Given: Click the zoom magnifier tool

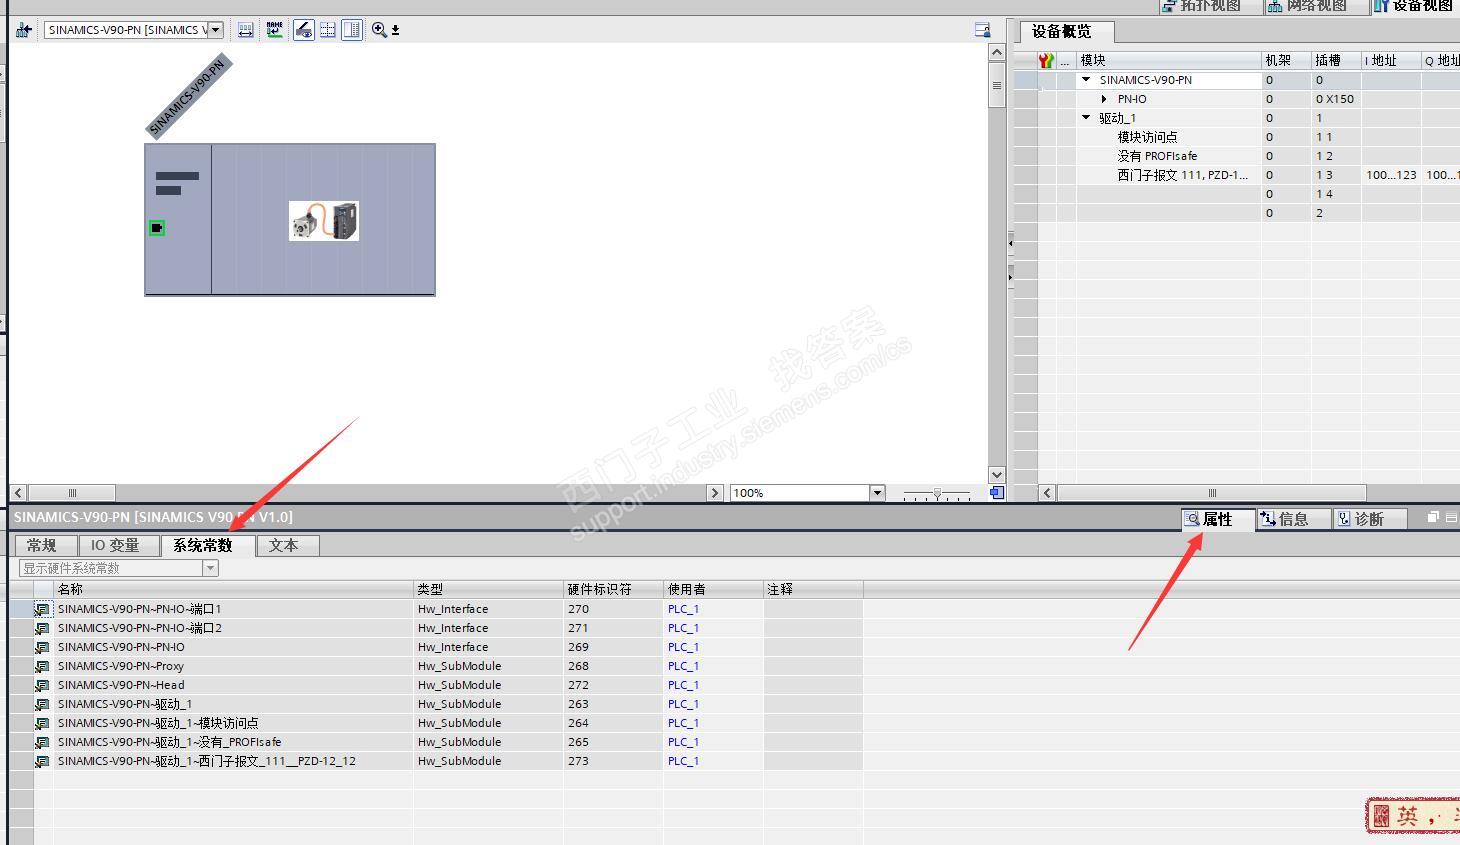Looking at the screenshot, I should click(379, 30).
